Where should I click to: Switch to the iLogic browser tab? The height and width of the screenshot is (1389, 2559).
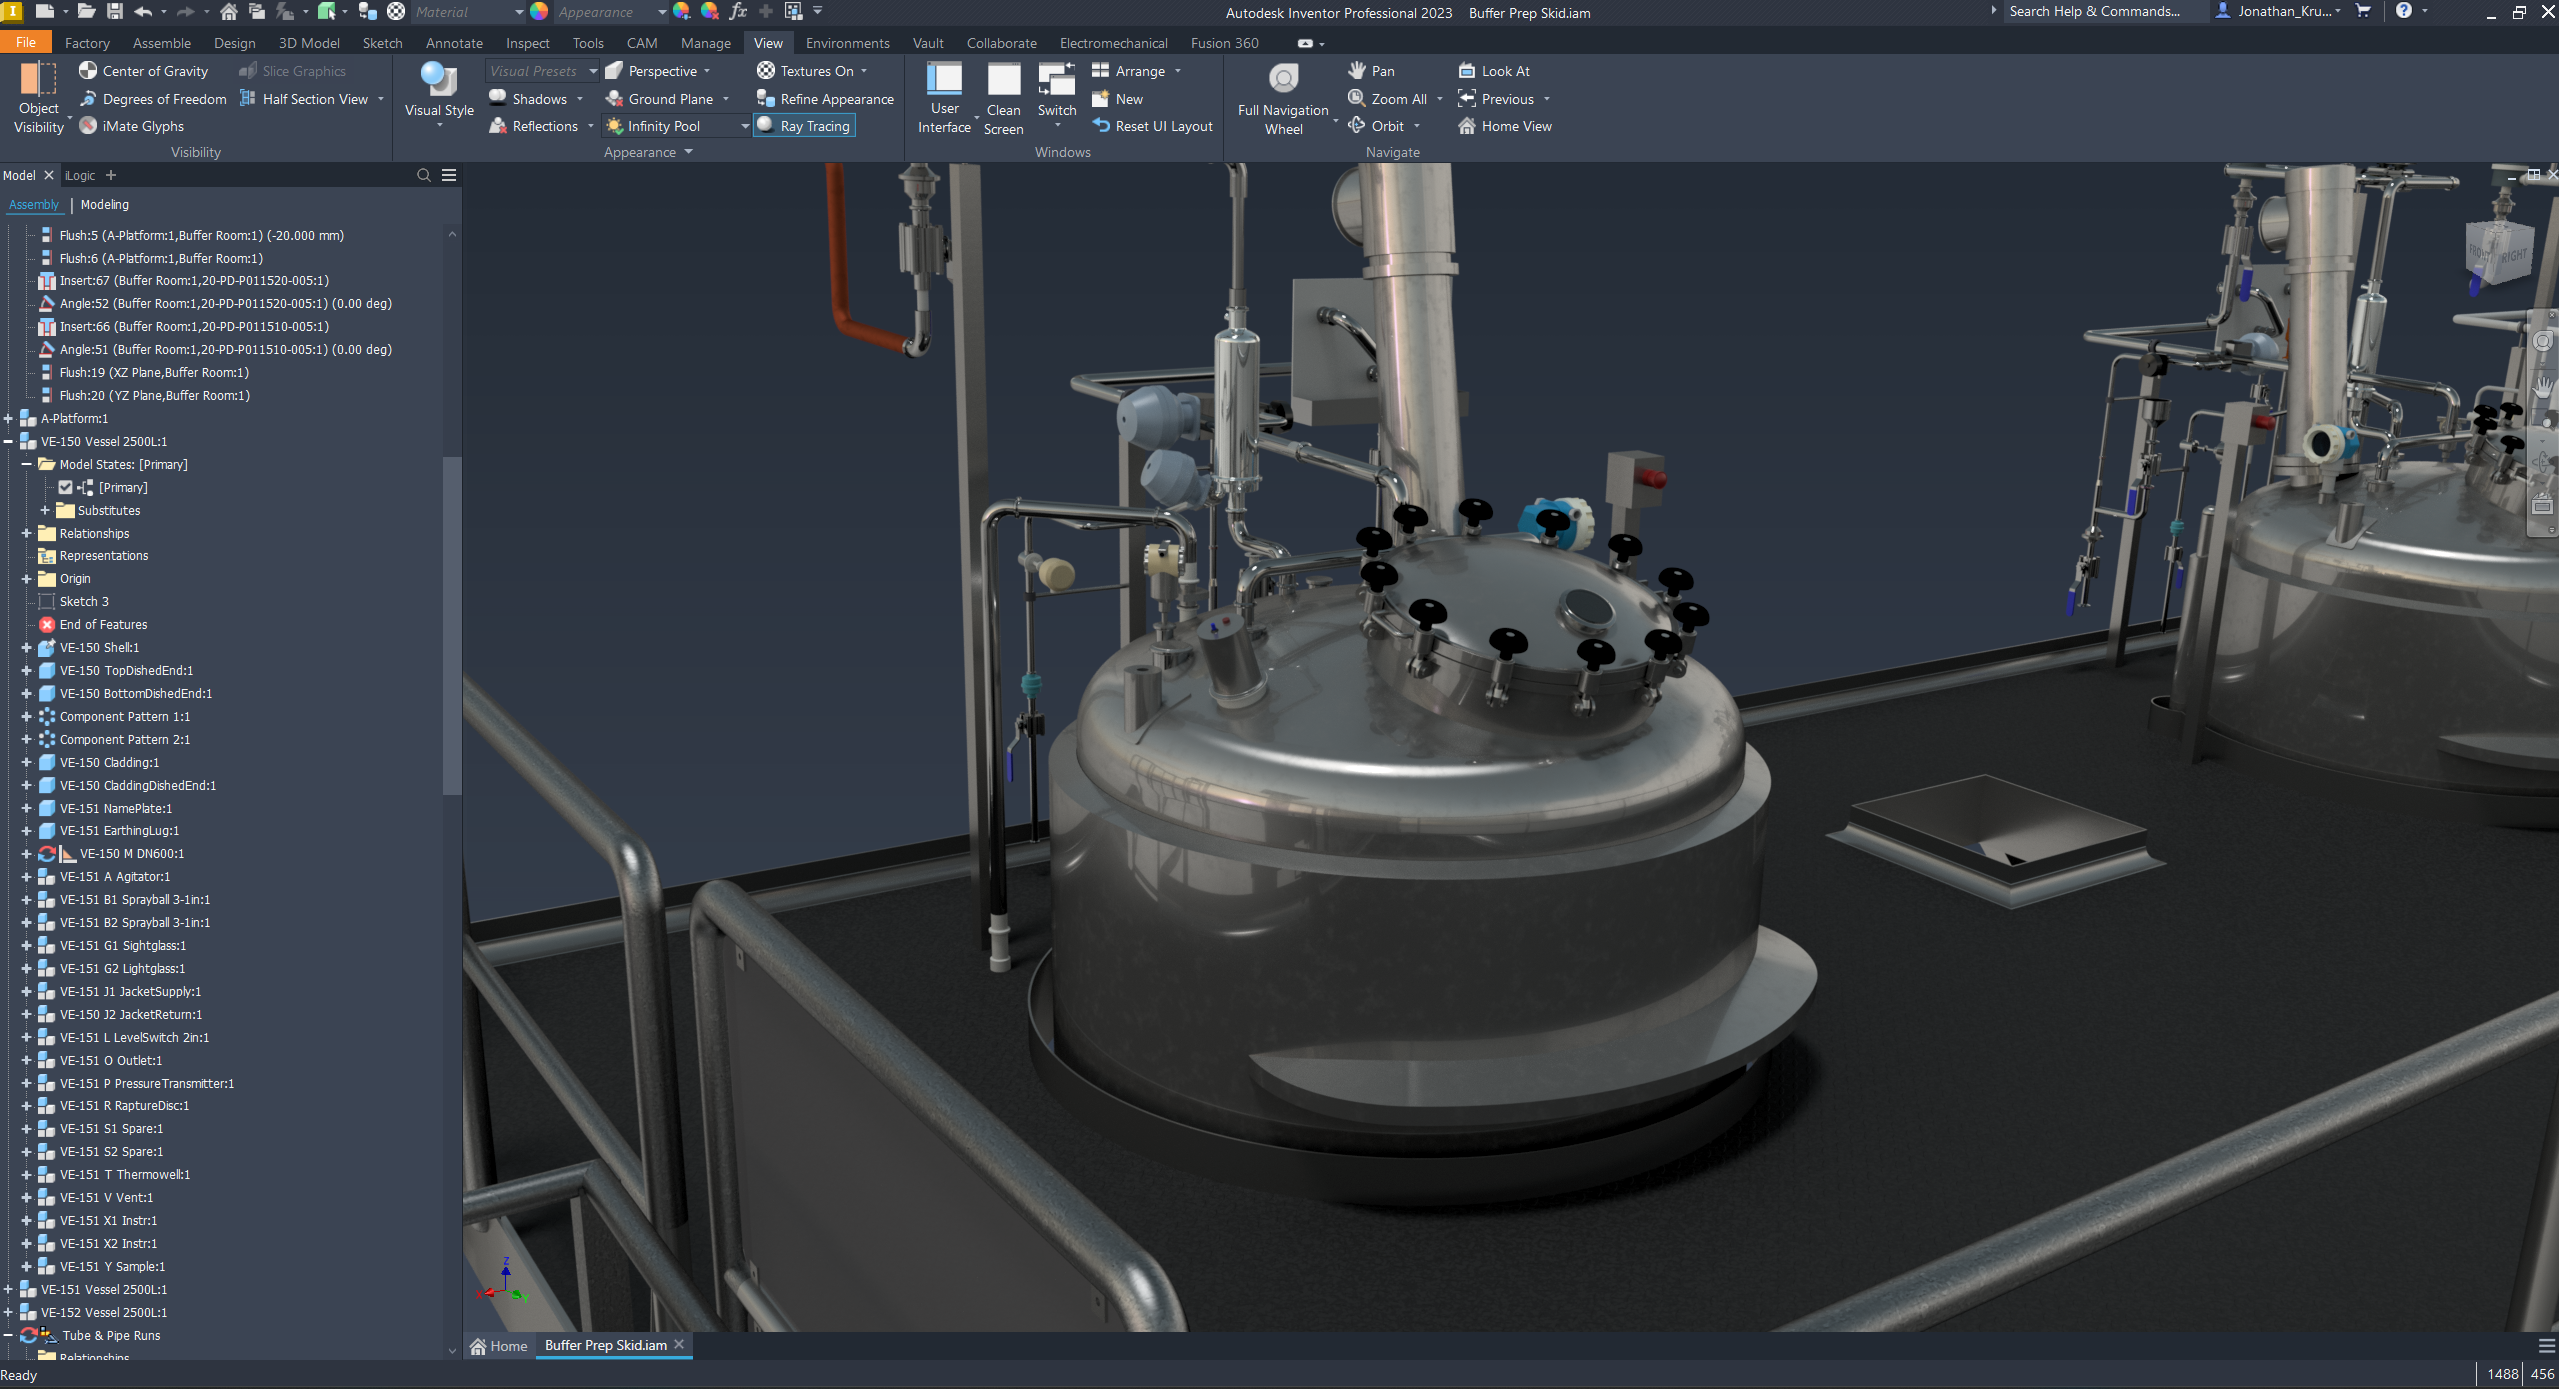80,175
